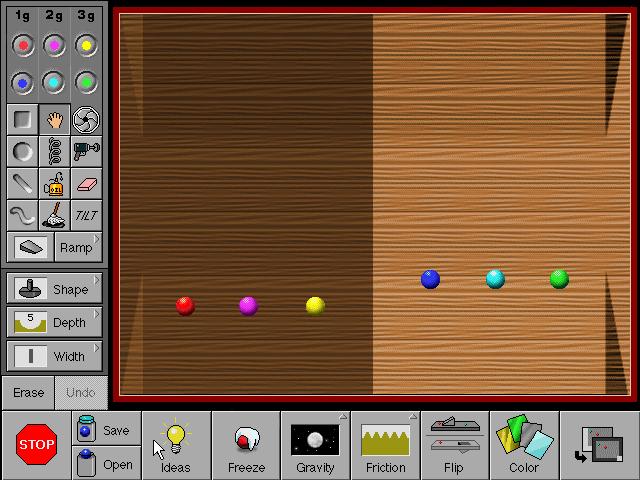Click the yellow marble on the board
640x480 pixels.
pos(315,306)
